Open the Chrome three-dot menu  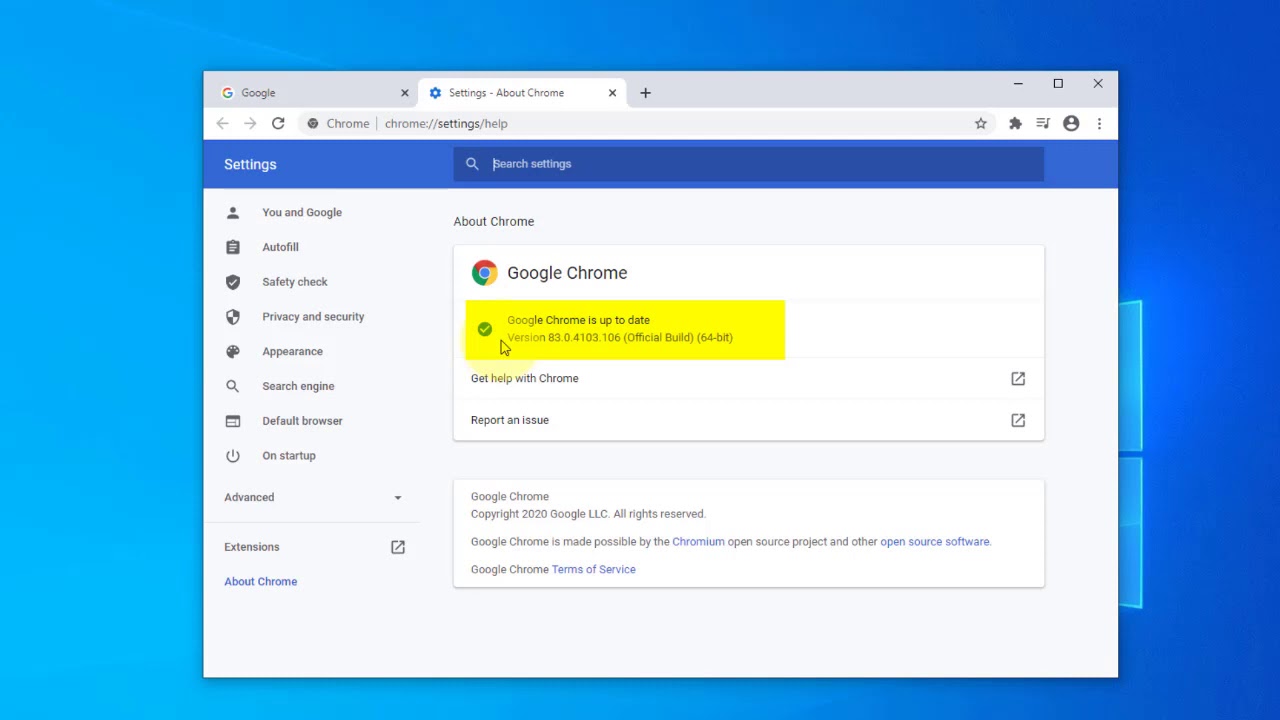[x=1099, y=124]
